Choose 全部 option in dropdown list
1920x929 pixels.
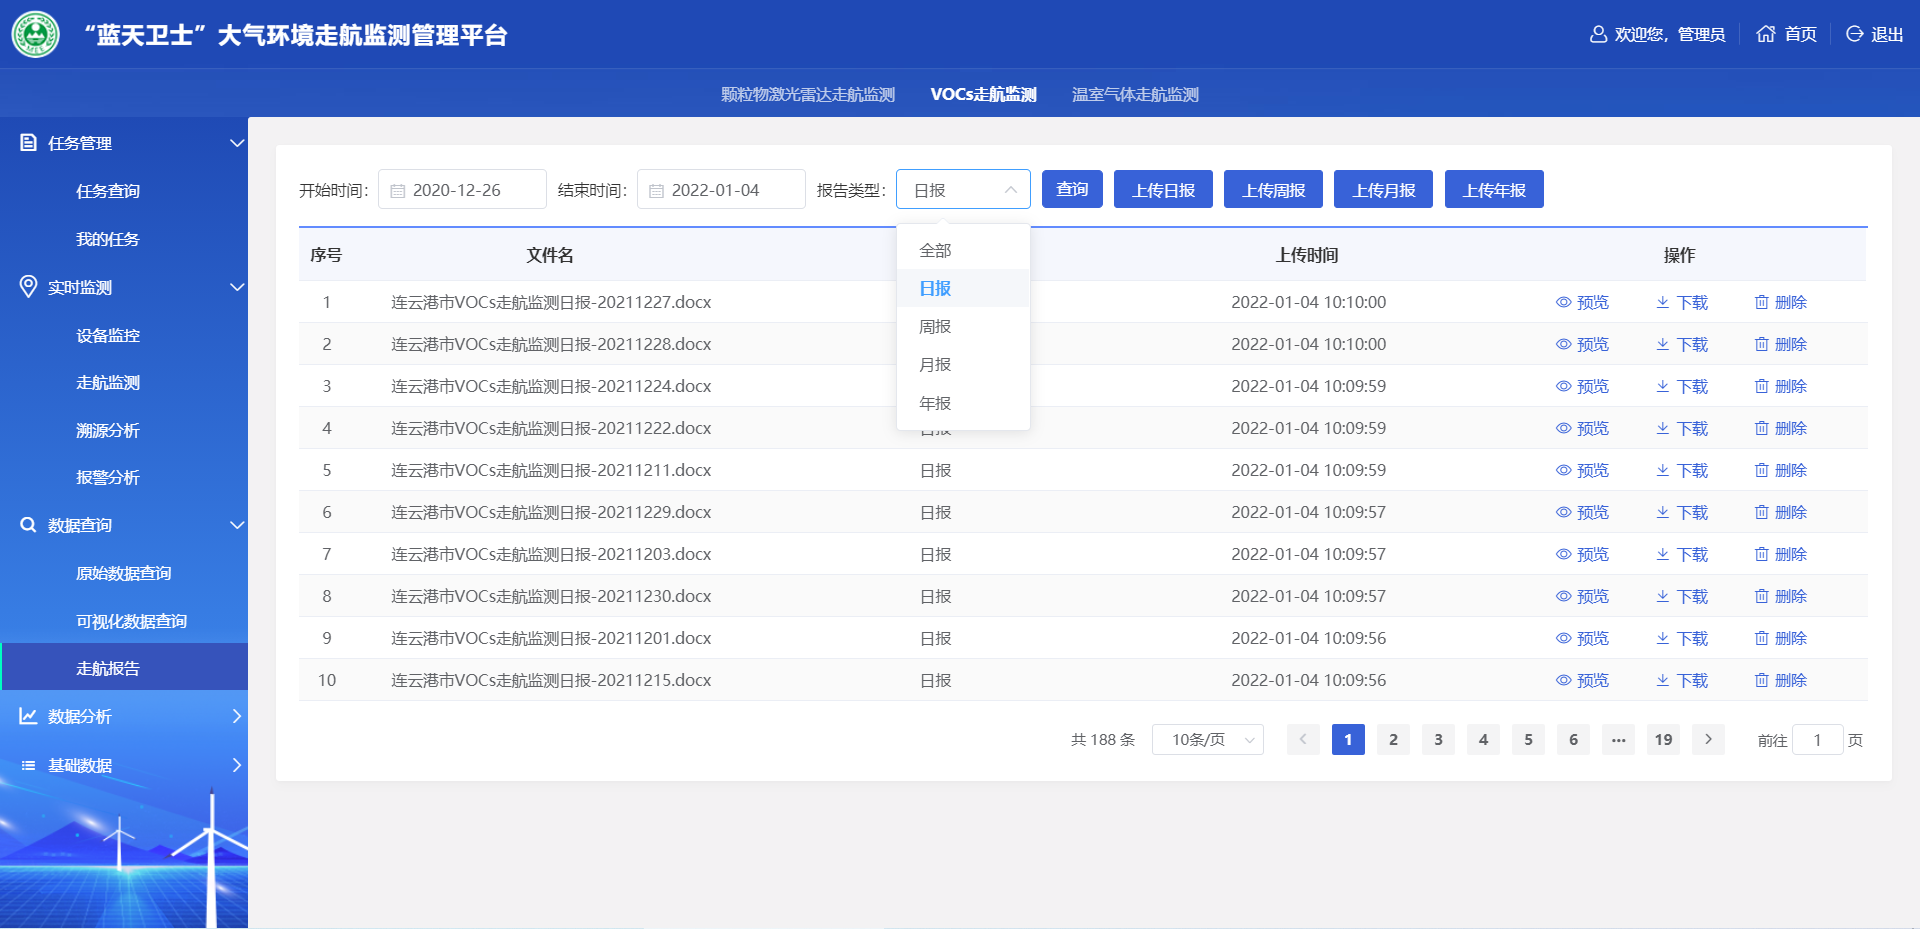[x=935, y=250]
